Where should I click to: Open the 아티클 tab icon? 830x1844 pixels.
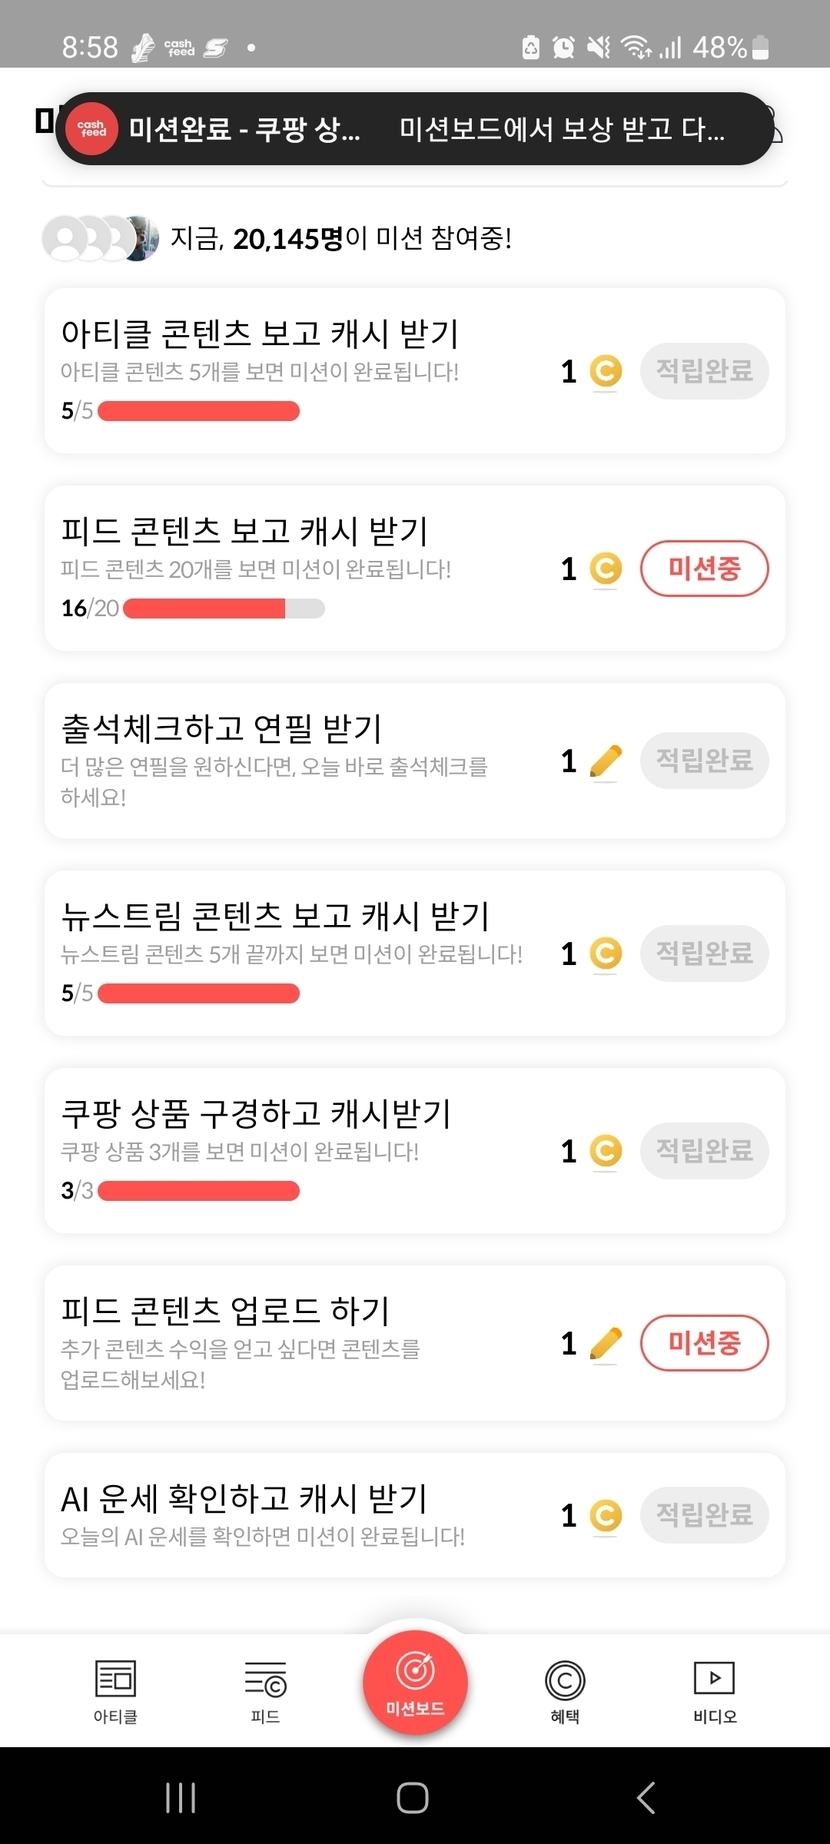(115, 1680)
